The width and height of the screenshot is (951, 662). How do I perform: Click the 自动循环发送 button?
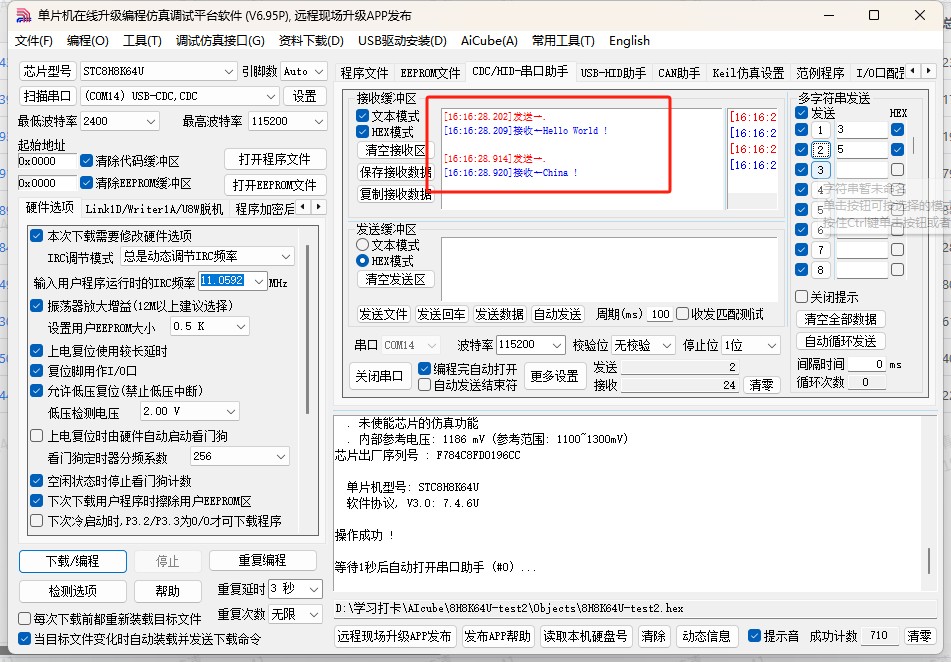[x=840, y=341]
